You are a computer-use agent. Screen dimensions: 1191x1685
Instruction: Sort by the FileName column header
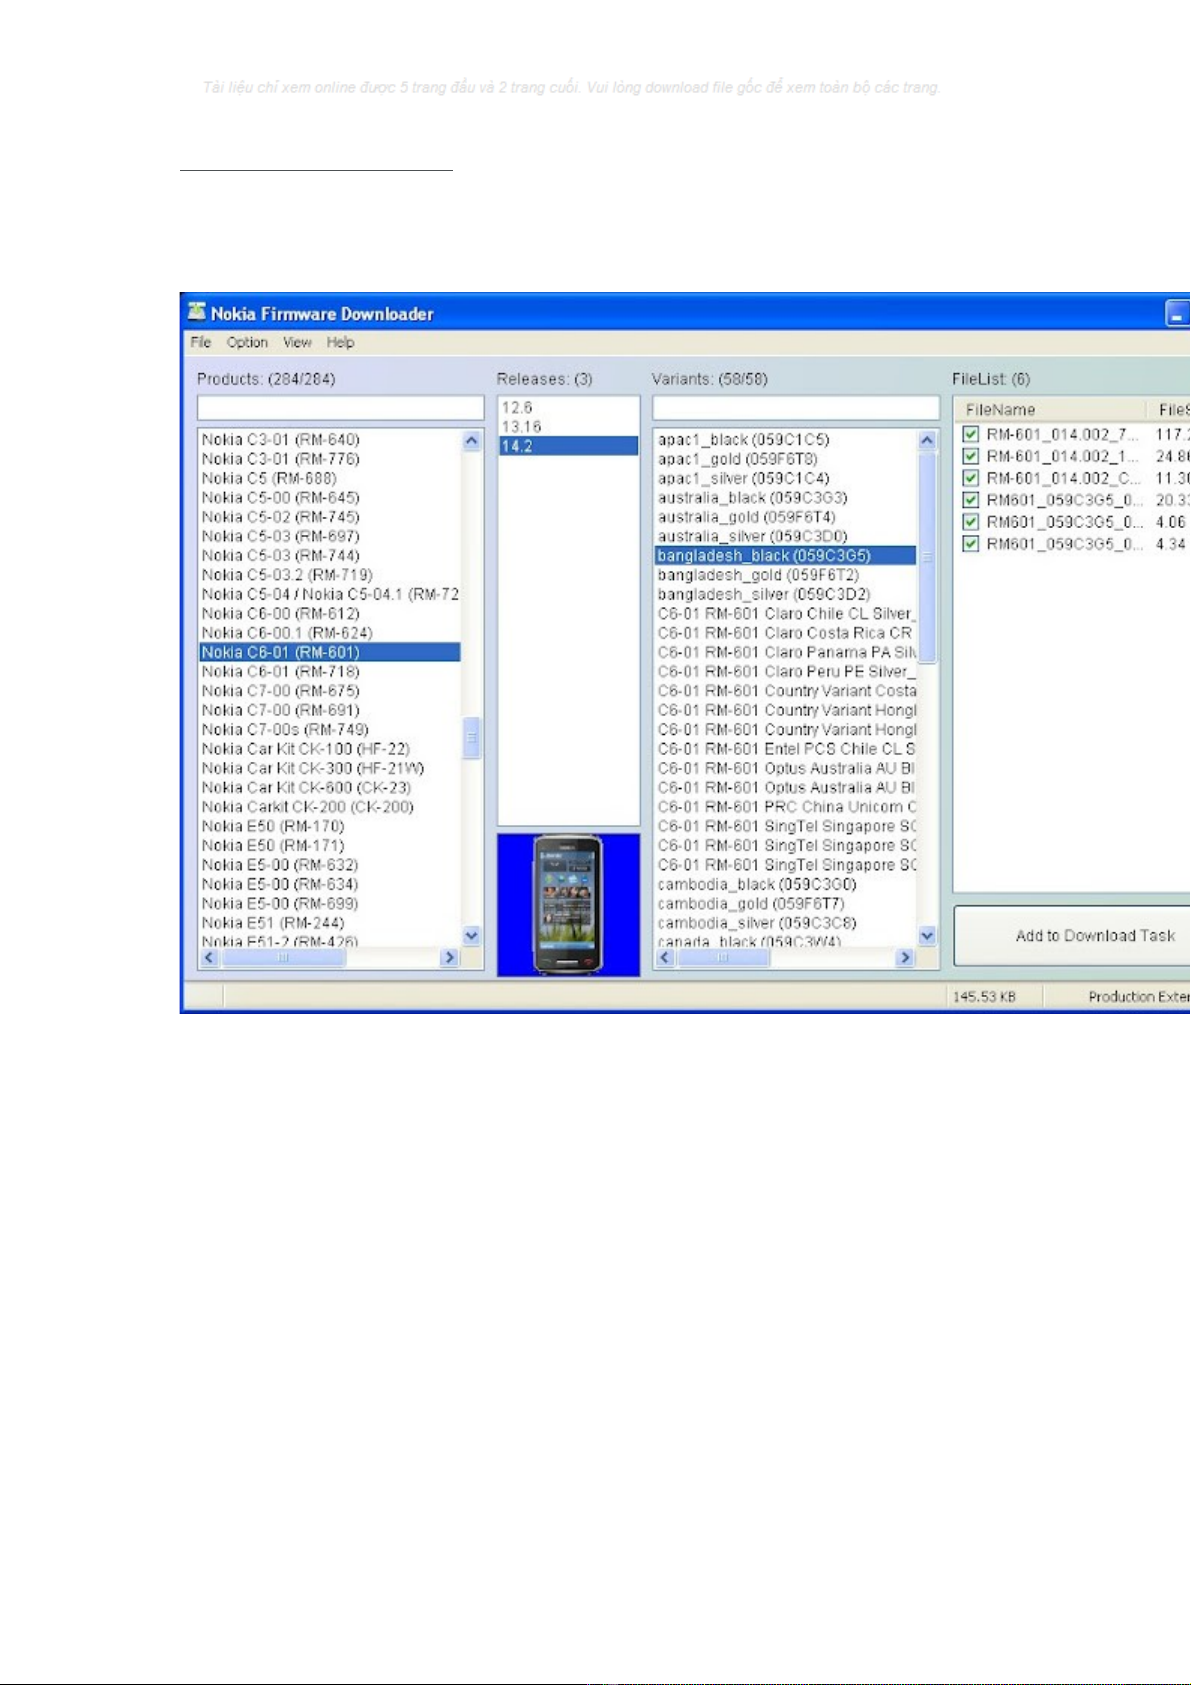(x=1050, y=410)
